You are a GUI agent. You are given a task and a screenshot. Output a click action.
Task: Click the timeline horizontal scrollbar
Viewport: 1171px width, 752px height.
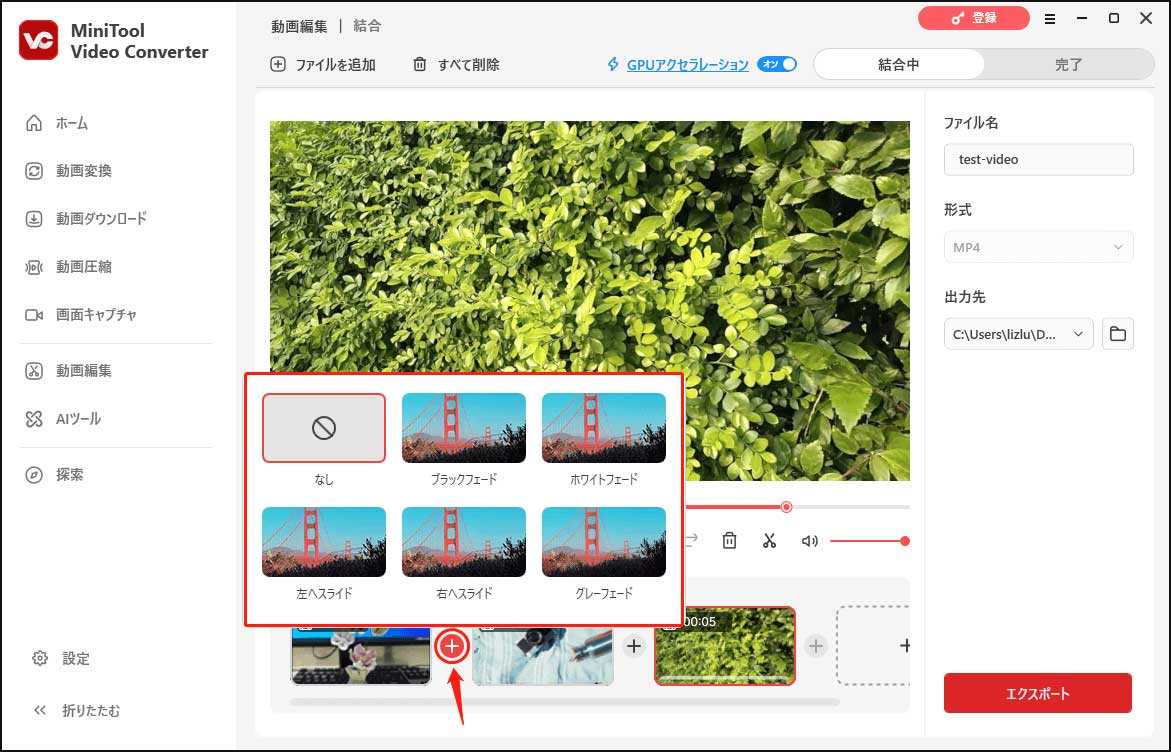(x=565, y=702)
